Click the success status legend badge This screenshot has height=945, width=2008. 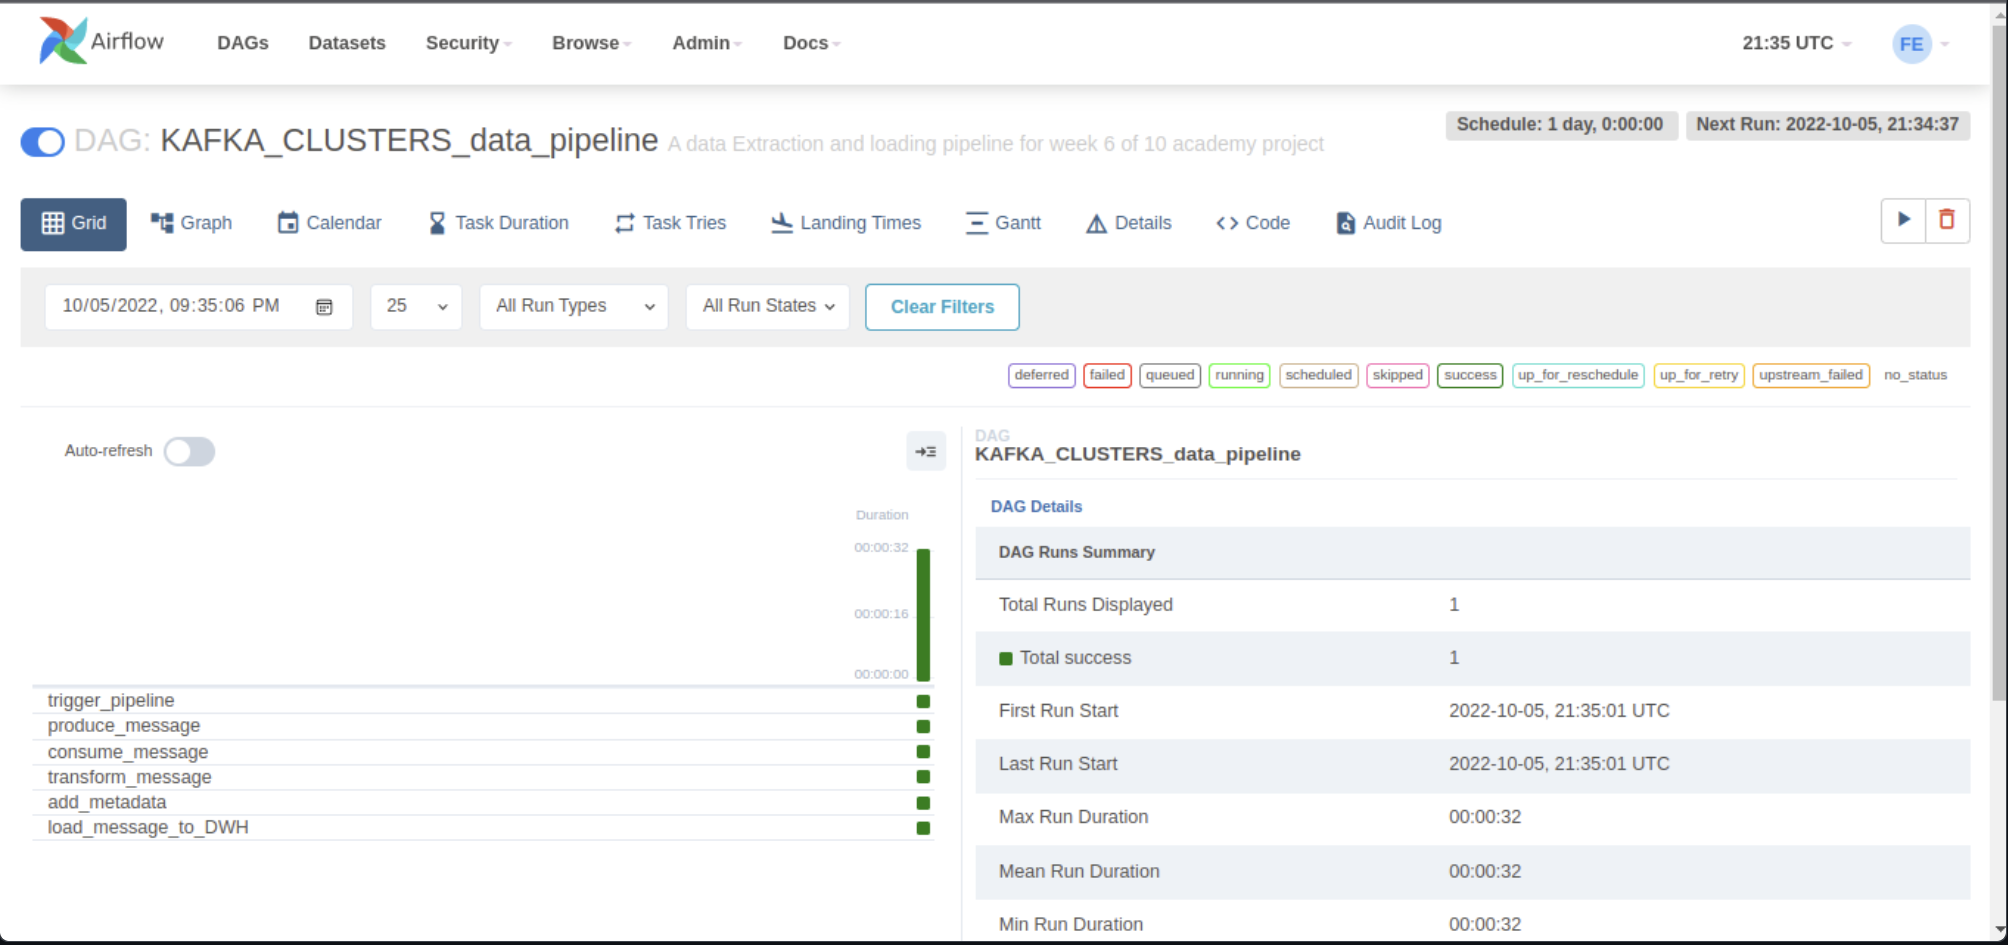(x=1470, y=375)
